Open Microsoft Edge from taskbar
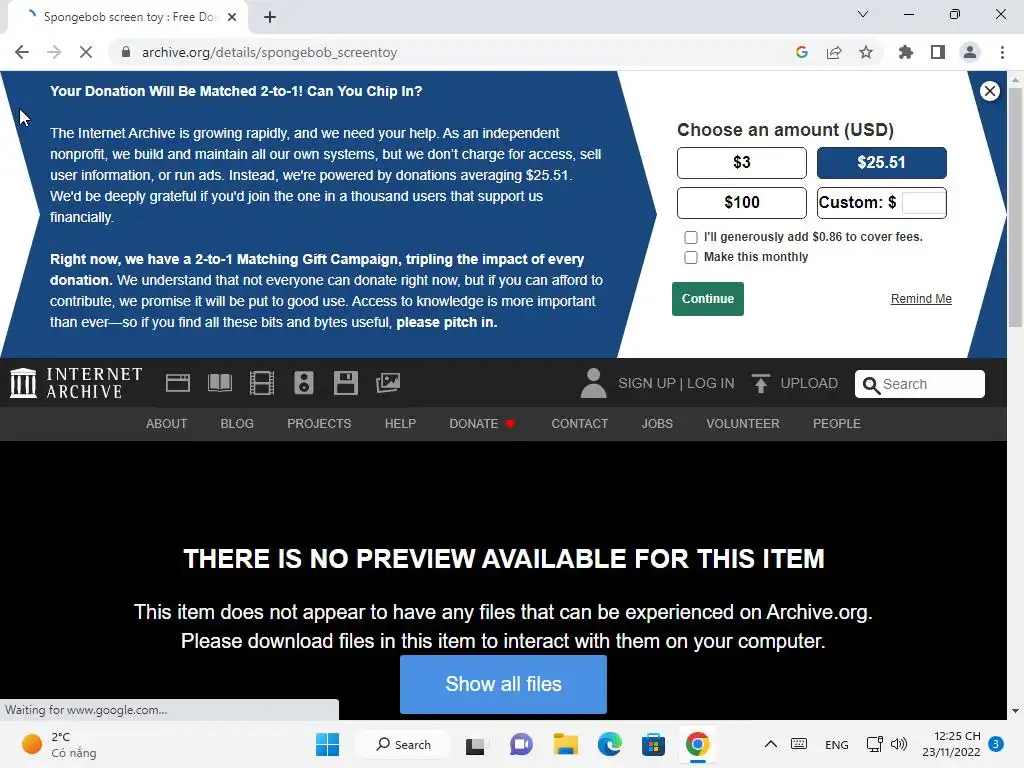Viewport: 1024px width, 768px height. point(609,744)
